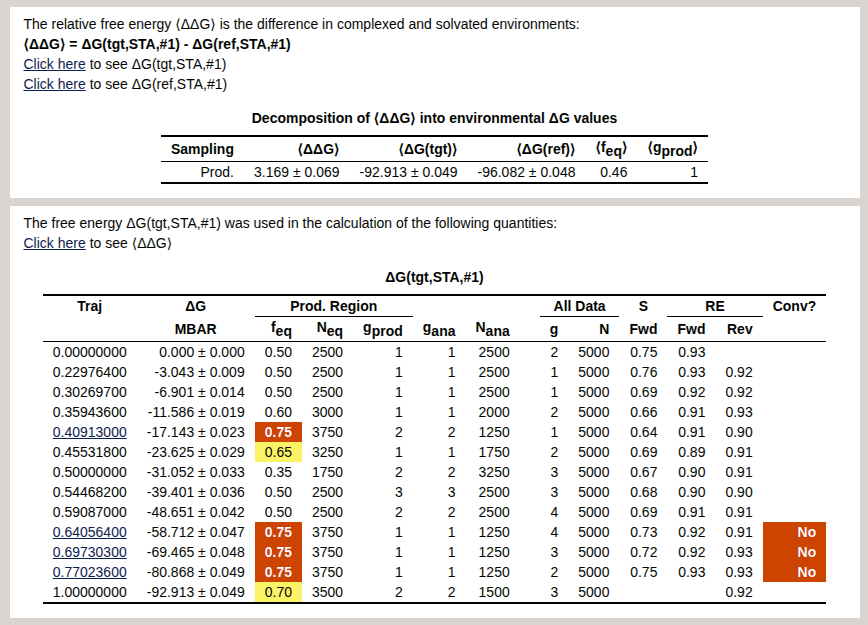This screenshot has width=868, height=625.
Task: Open the ΔG(tgt,STA,#1) link via top Click here
Action: (54, 63)
